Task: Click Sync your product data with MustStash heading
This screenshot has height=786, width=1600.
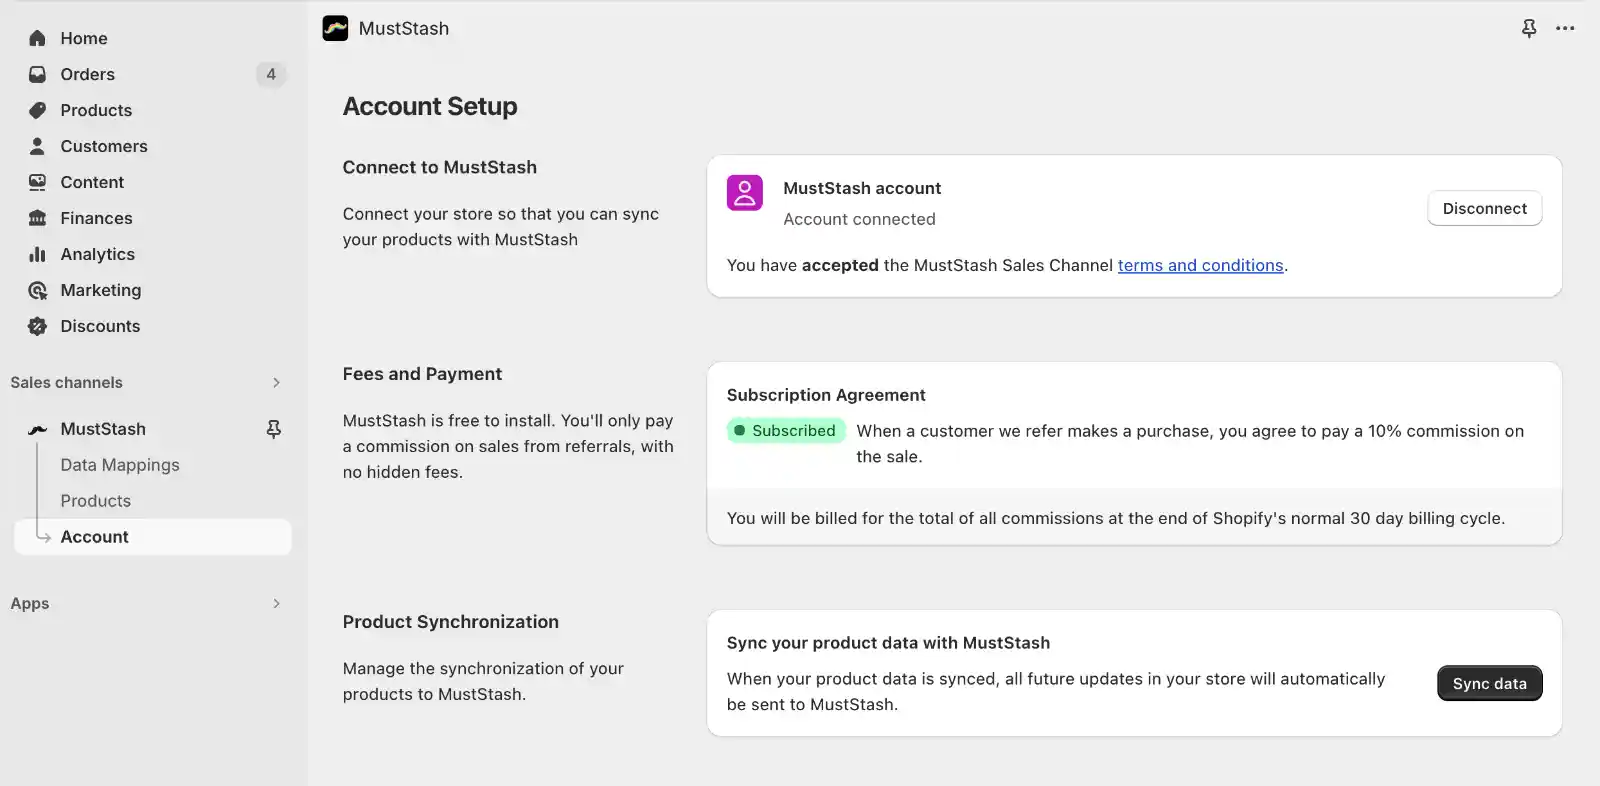Action: [888, 643]
